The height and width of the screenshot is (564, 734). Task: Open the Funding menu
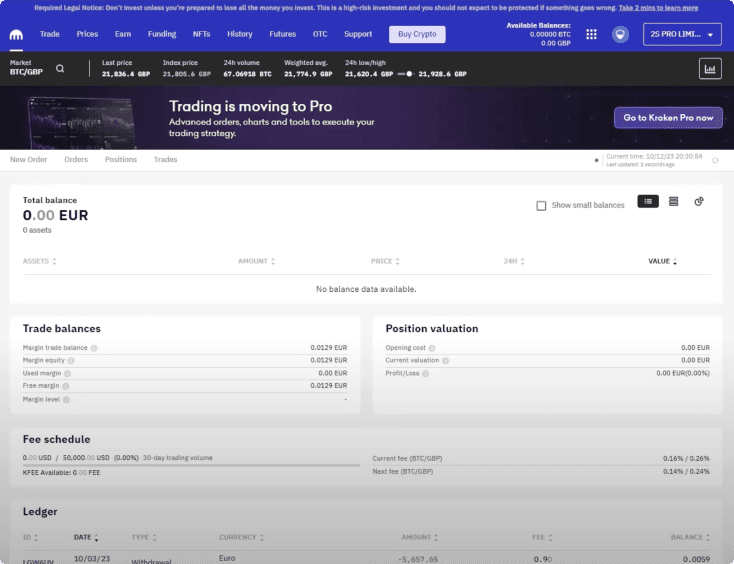pos(162,34)
